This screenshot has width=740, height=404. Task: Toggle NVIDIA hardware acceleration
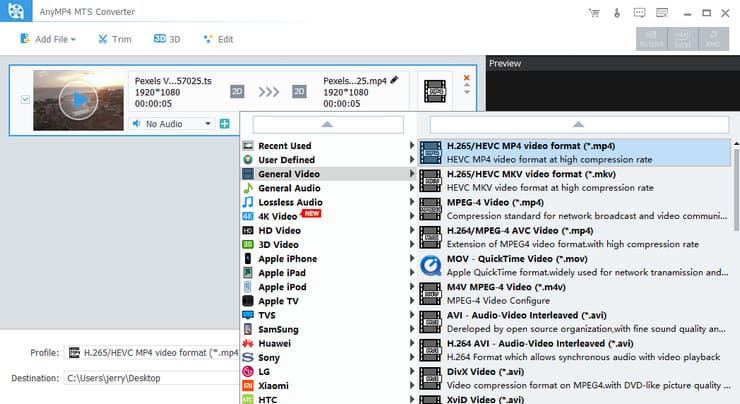coord(653,40)
